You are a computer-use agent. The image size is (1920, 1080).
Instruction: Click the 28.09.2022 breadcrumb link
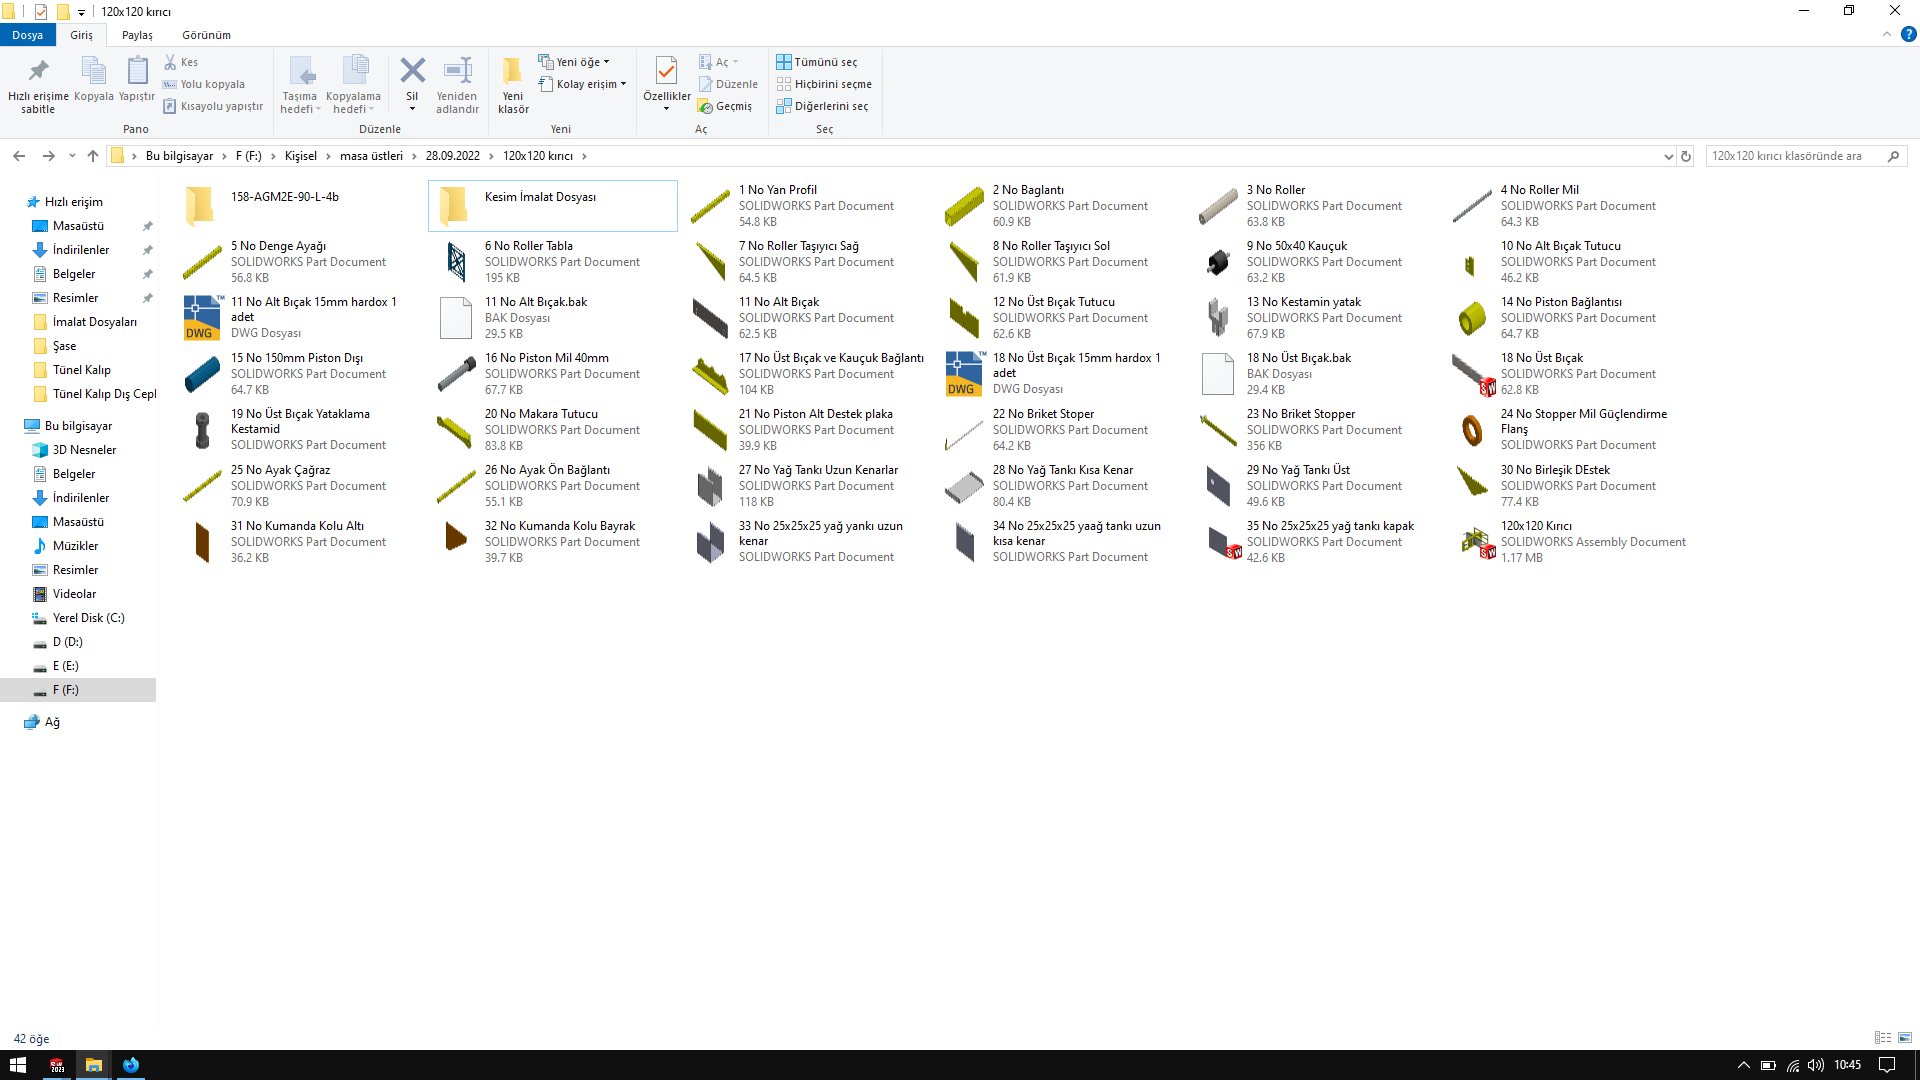tap(452, 156)
